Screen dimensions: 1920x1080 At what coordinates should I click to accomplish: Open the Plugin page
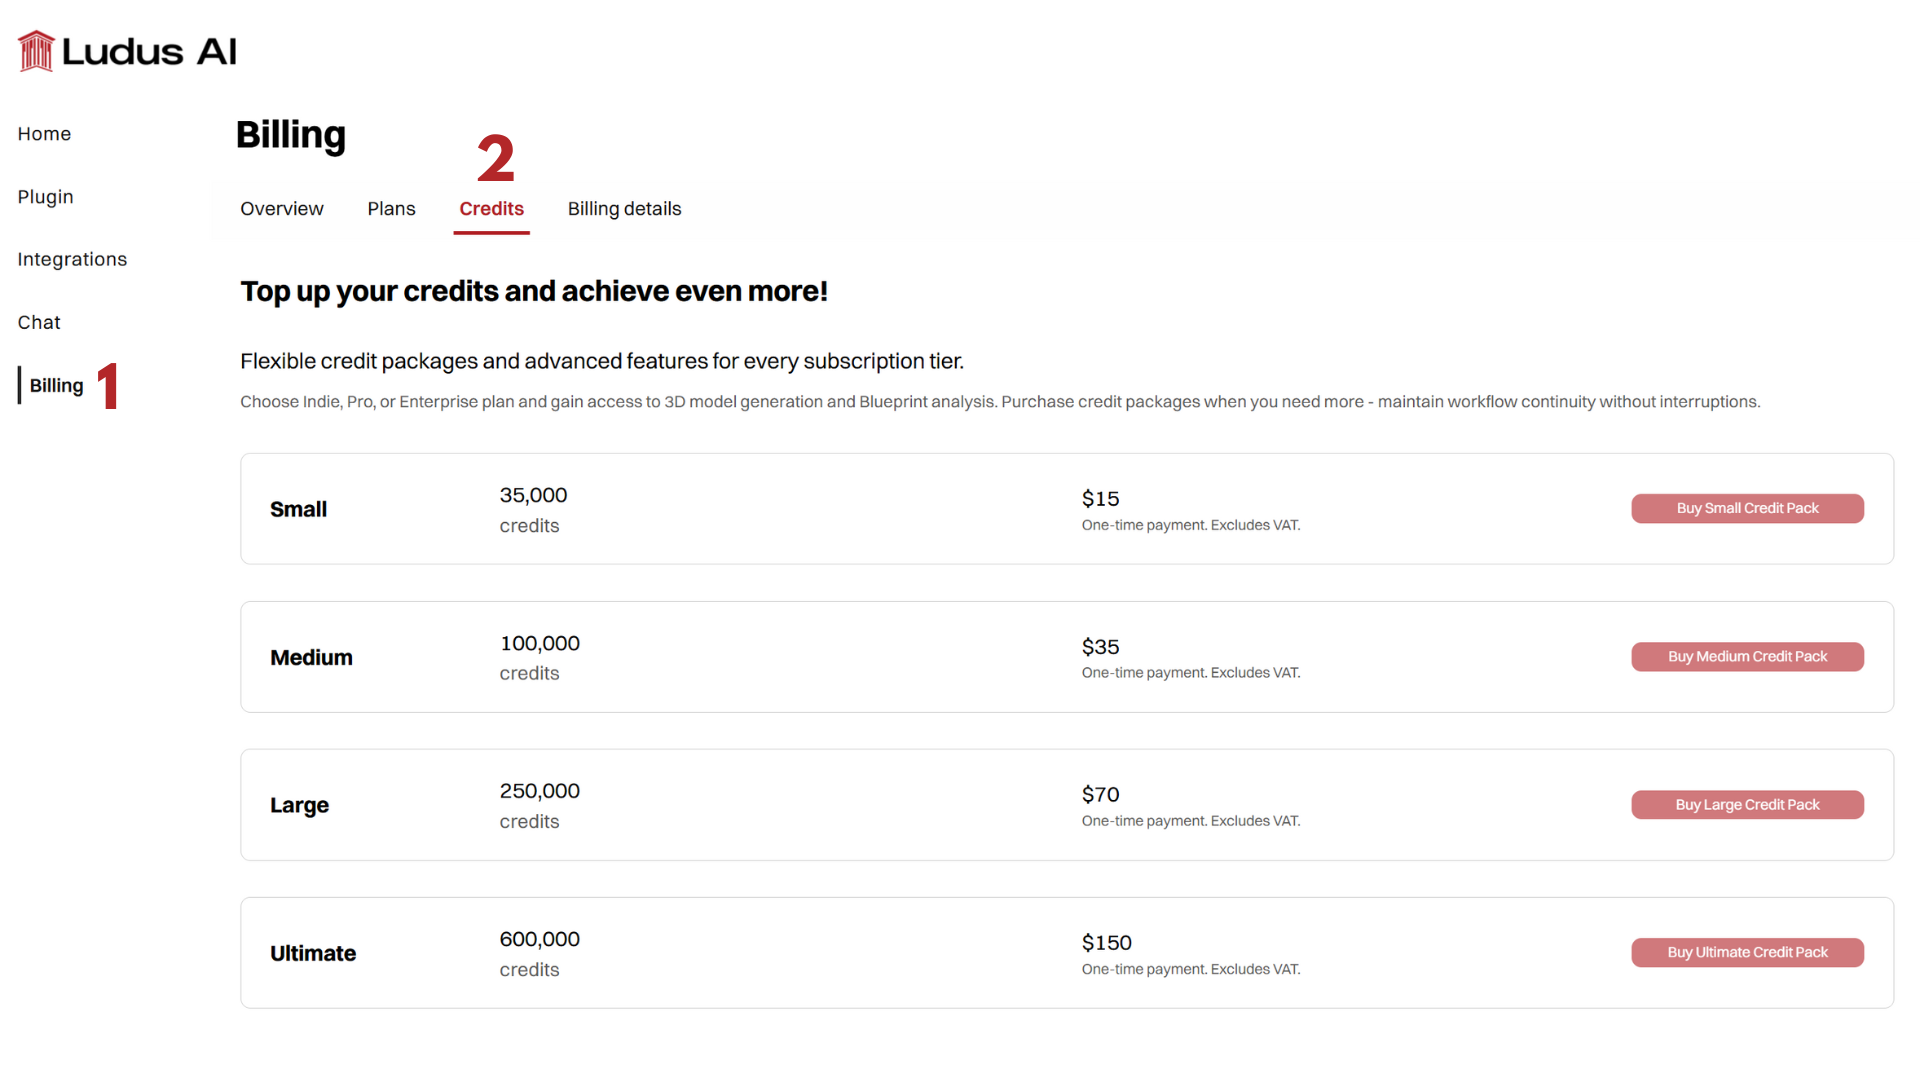(45, 197)
